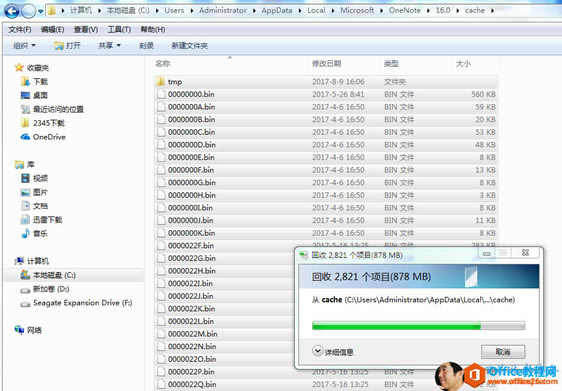Expand the arrow after Microsoft in breadcrumb
562x391 pixels.
(381, 11)
